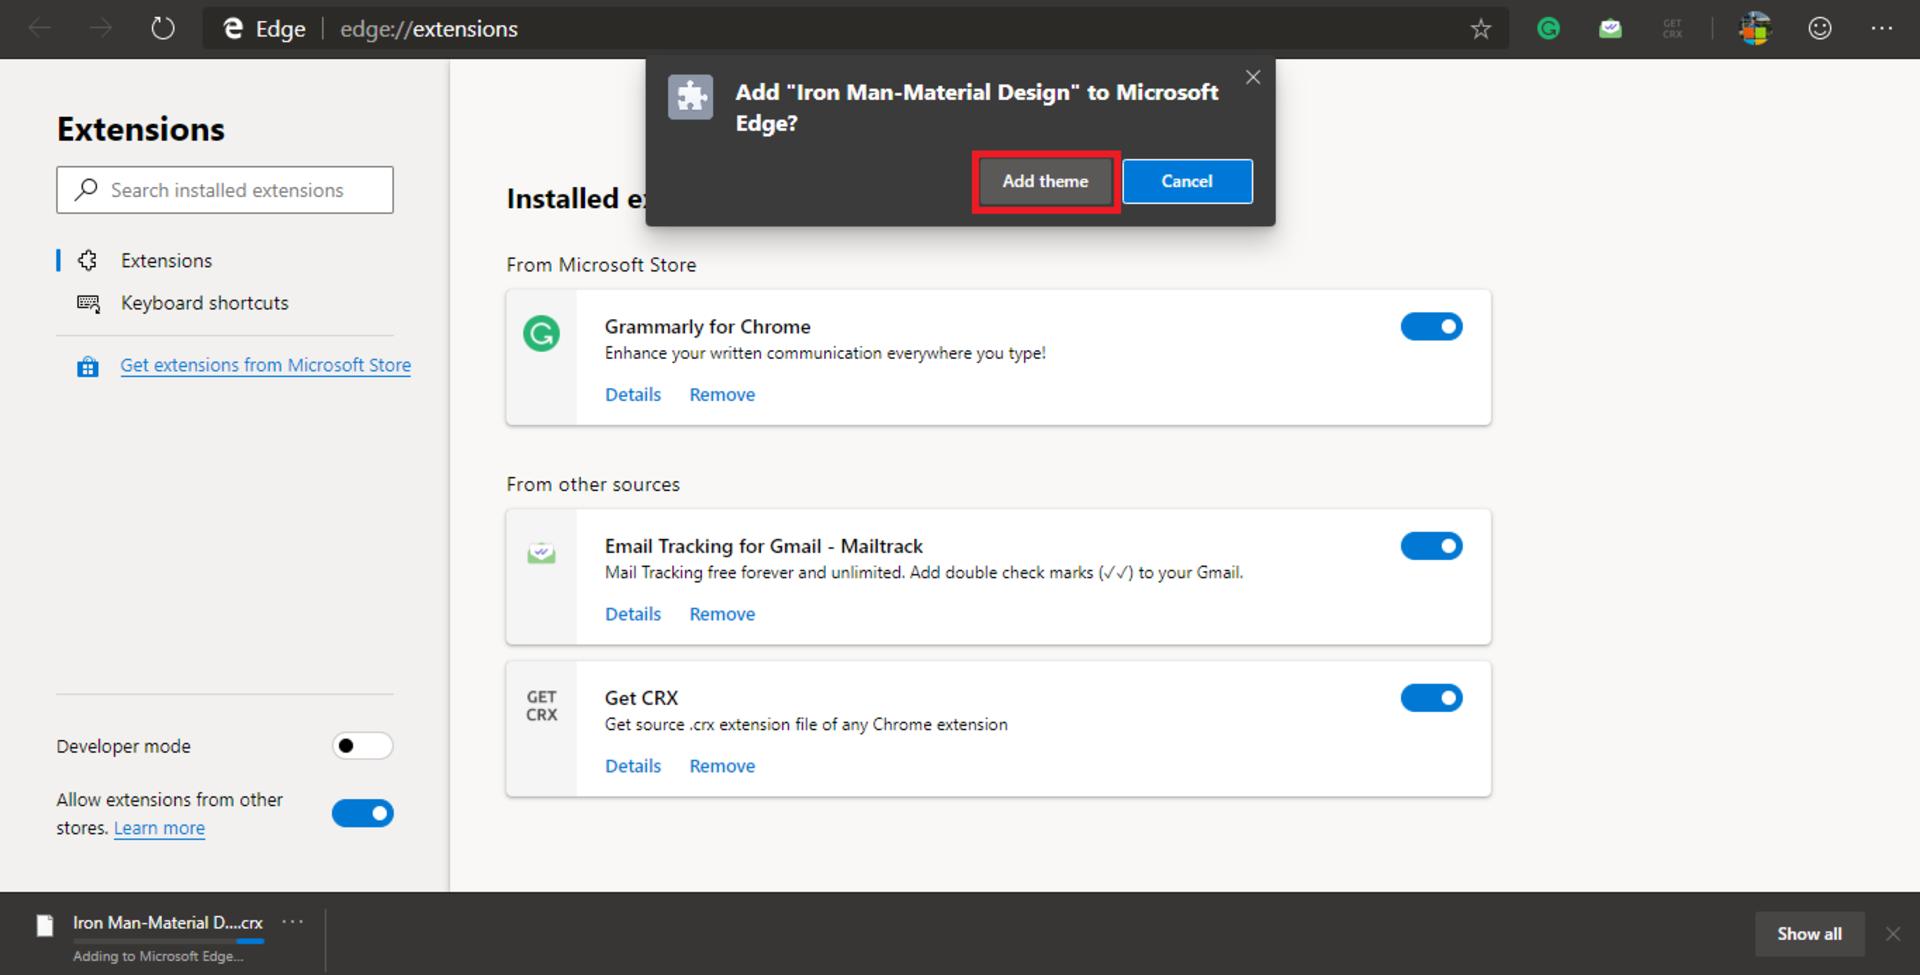Select Extensions in the sidebar

click(166, 261)
